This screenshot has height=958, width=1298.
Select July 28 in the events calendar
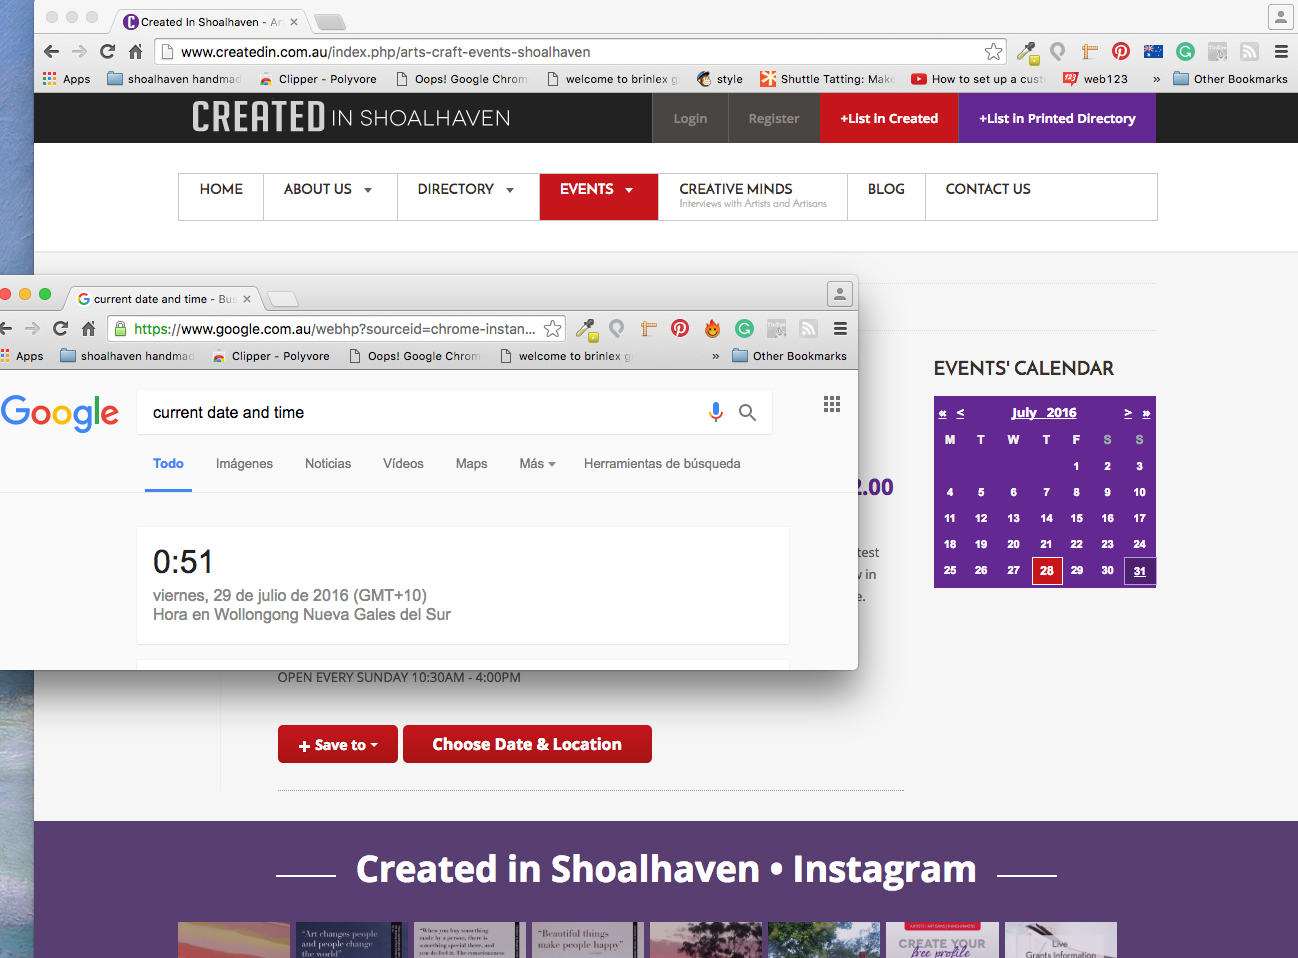[x=1046, y=571]
